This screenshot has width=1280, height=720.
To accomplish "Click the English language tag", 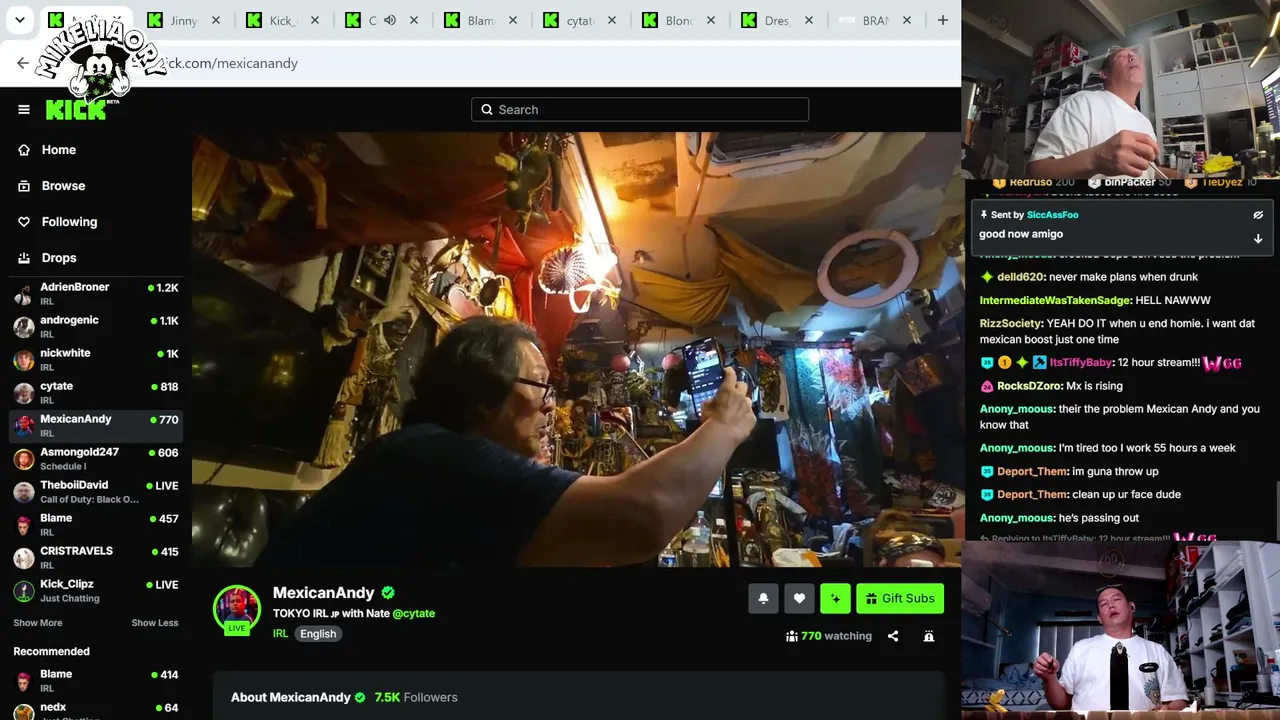I will tap(318, 634).
